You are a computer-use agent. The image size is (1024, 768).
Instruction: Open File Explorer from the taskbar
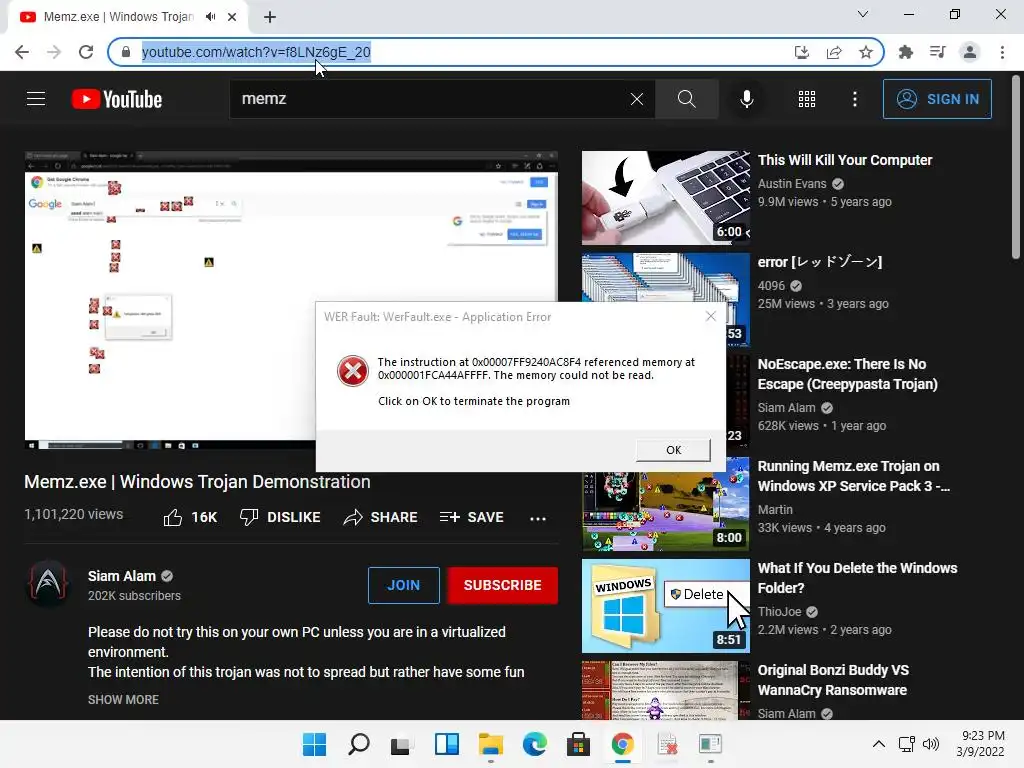pyautogui.click(x=490, y=744)
